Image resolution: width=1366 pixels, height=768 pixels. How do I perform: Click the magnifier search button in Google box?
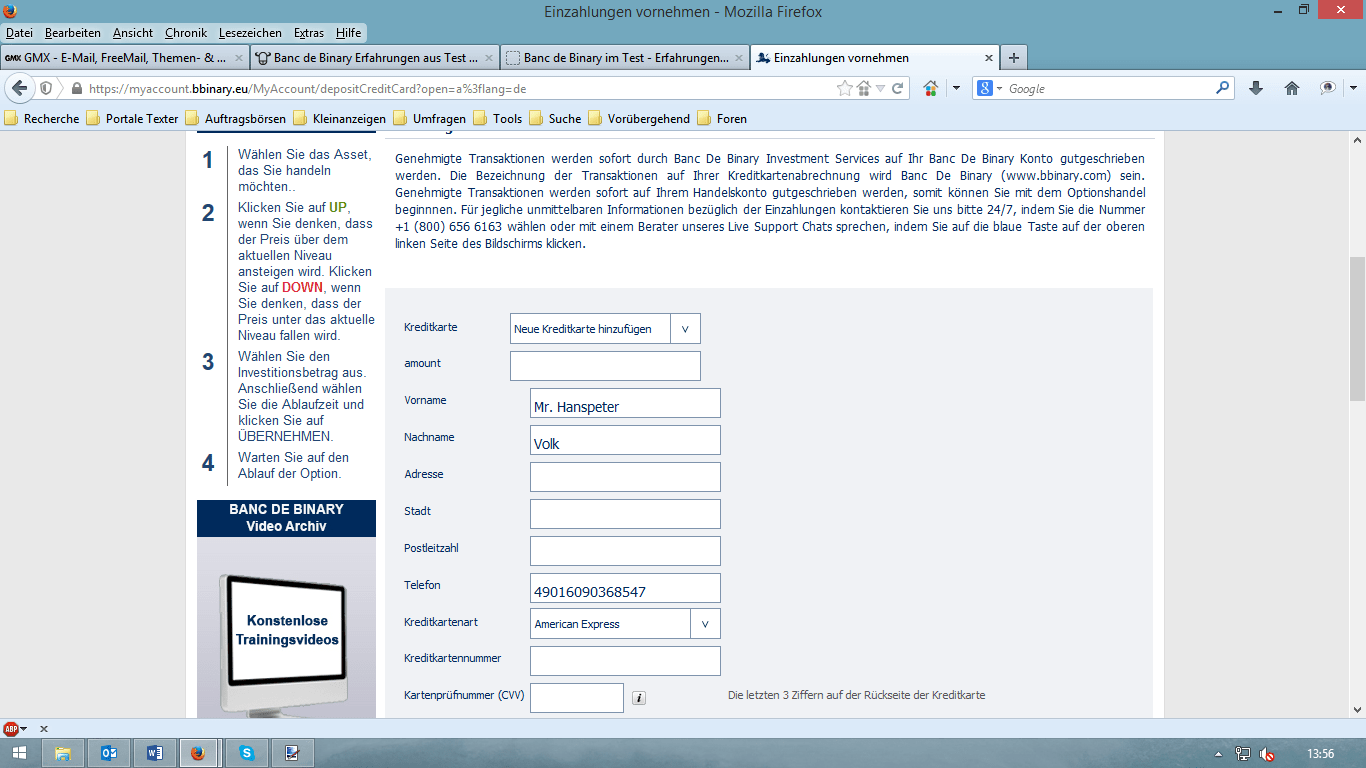click(1223, 88)
